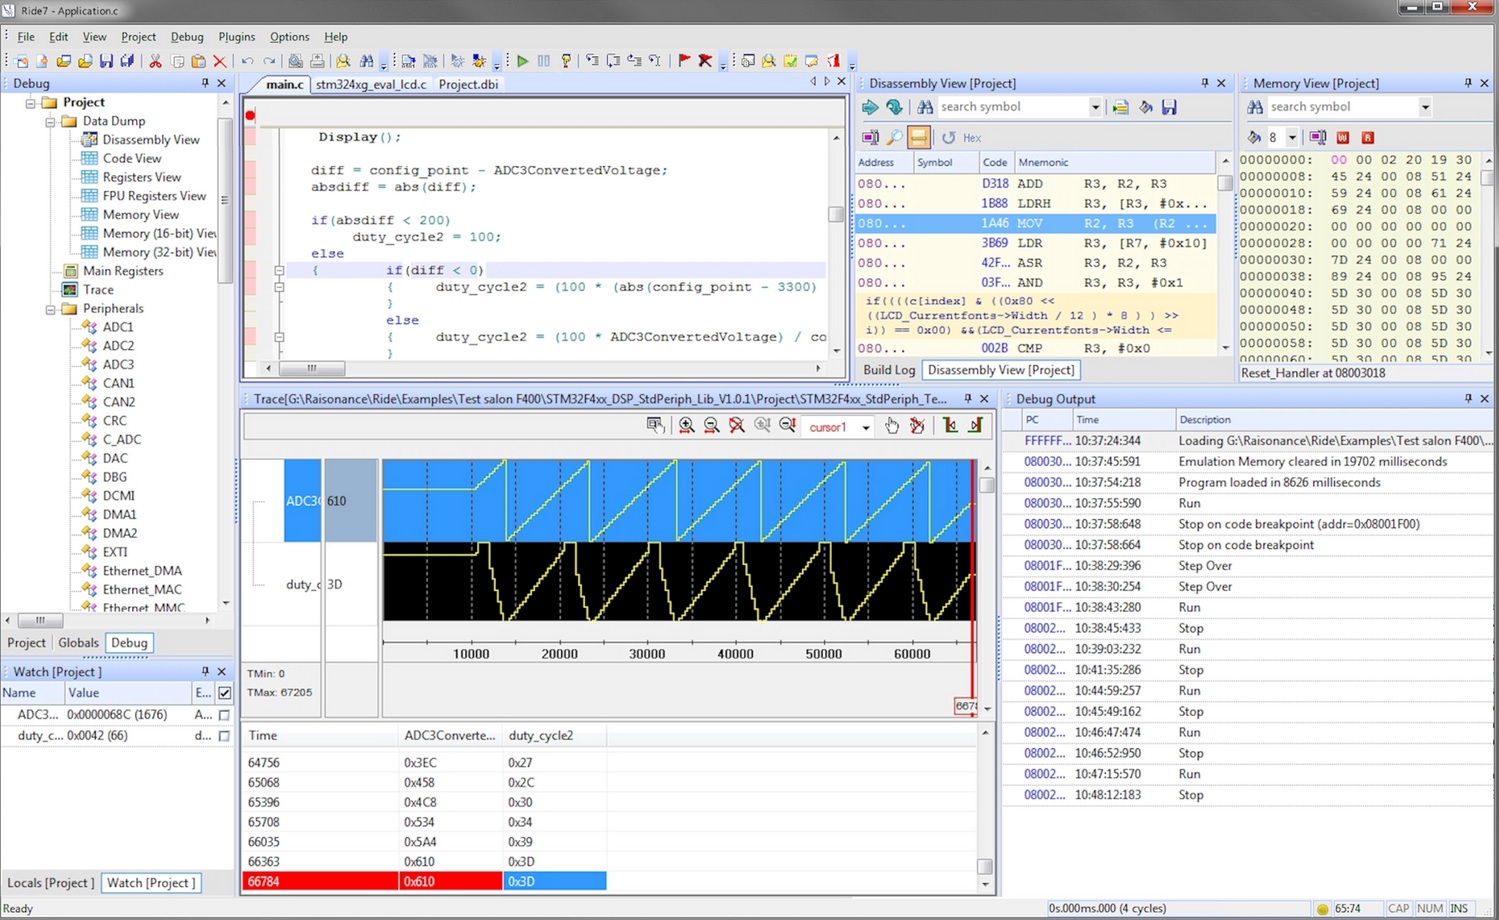The image size is (1499, 920).
Task: Collapse the Data Dump tree node
Action: [x=50, y=121]
